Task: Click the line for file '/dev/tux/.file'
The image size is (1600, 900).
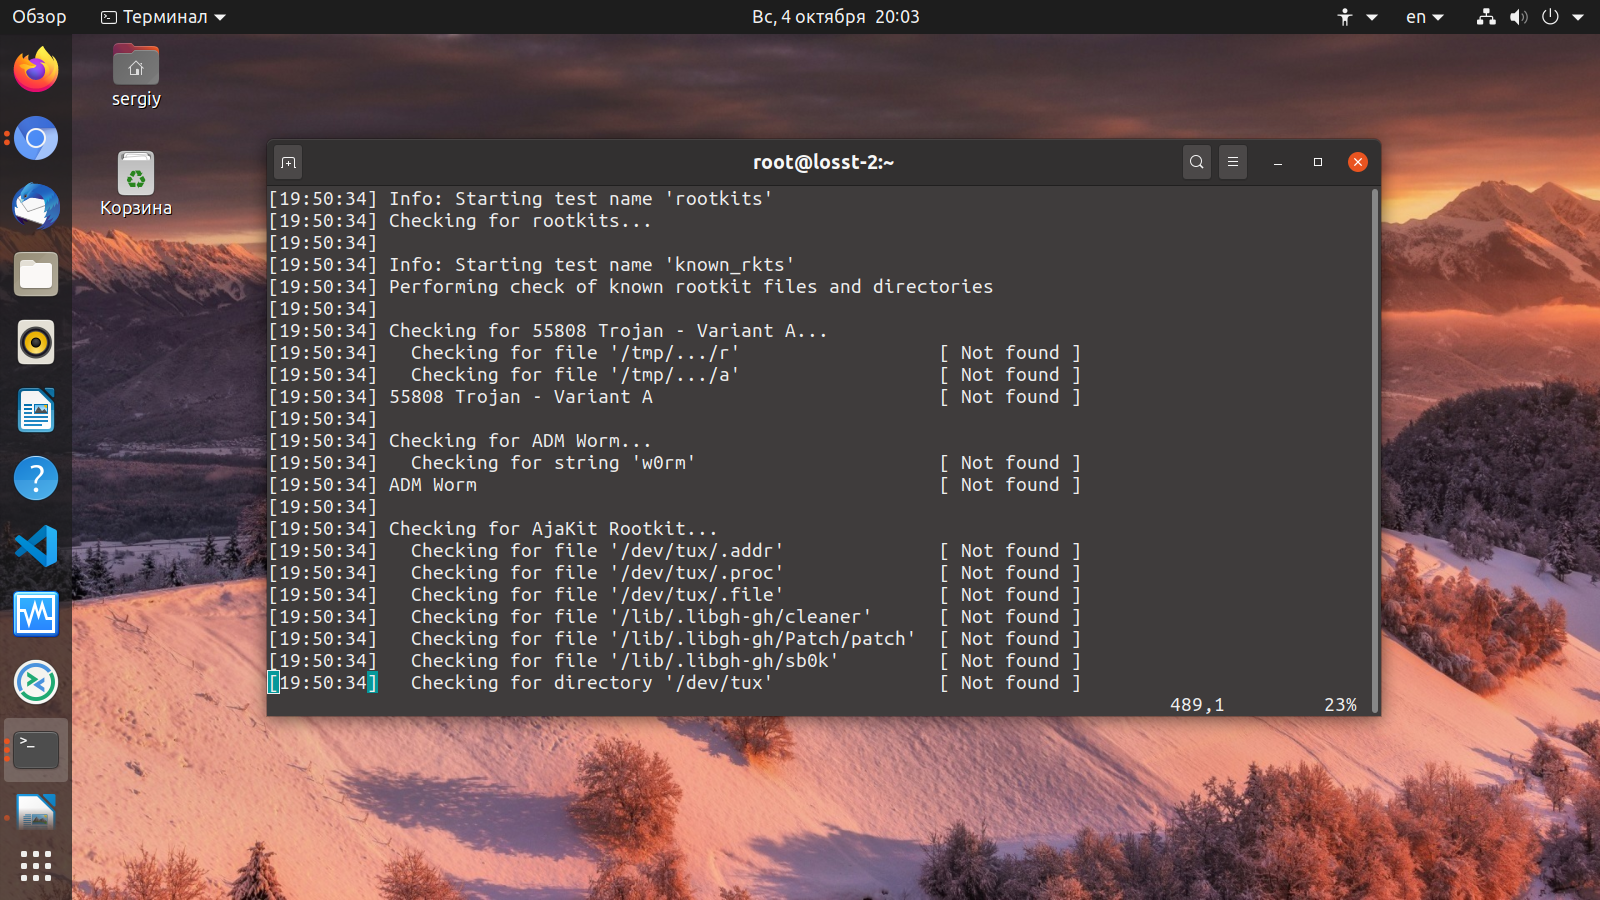Action: pyautogui.click(x=675, y=595)
